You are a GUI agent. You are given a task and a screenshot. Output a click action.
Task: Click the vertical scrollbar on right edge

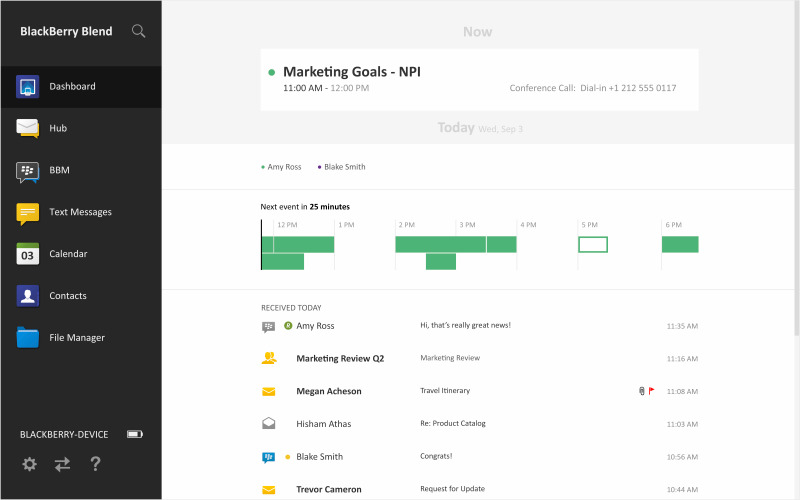pyautogui.click(x=796, y=168)
